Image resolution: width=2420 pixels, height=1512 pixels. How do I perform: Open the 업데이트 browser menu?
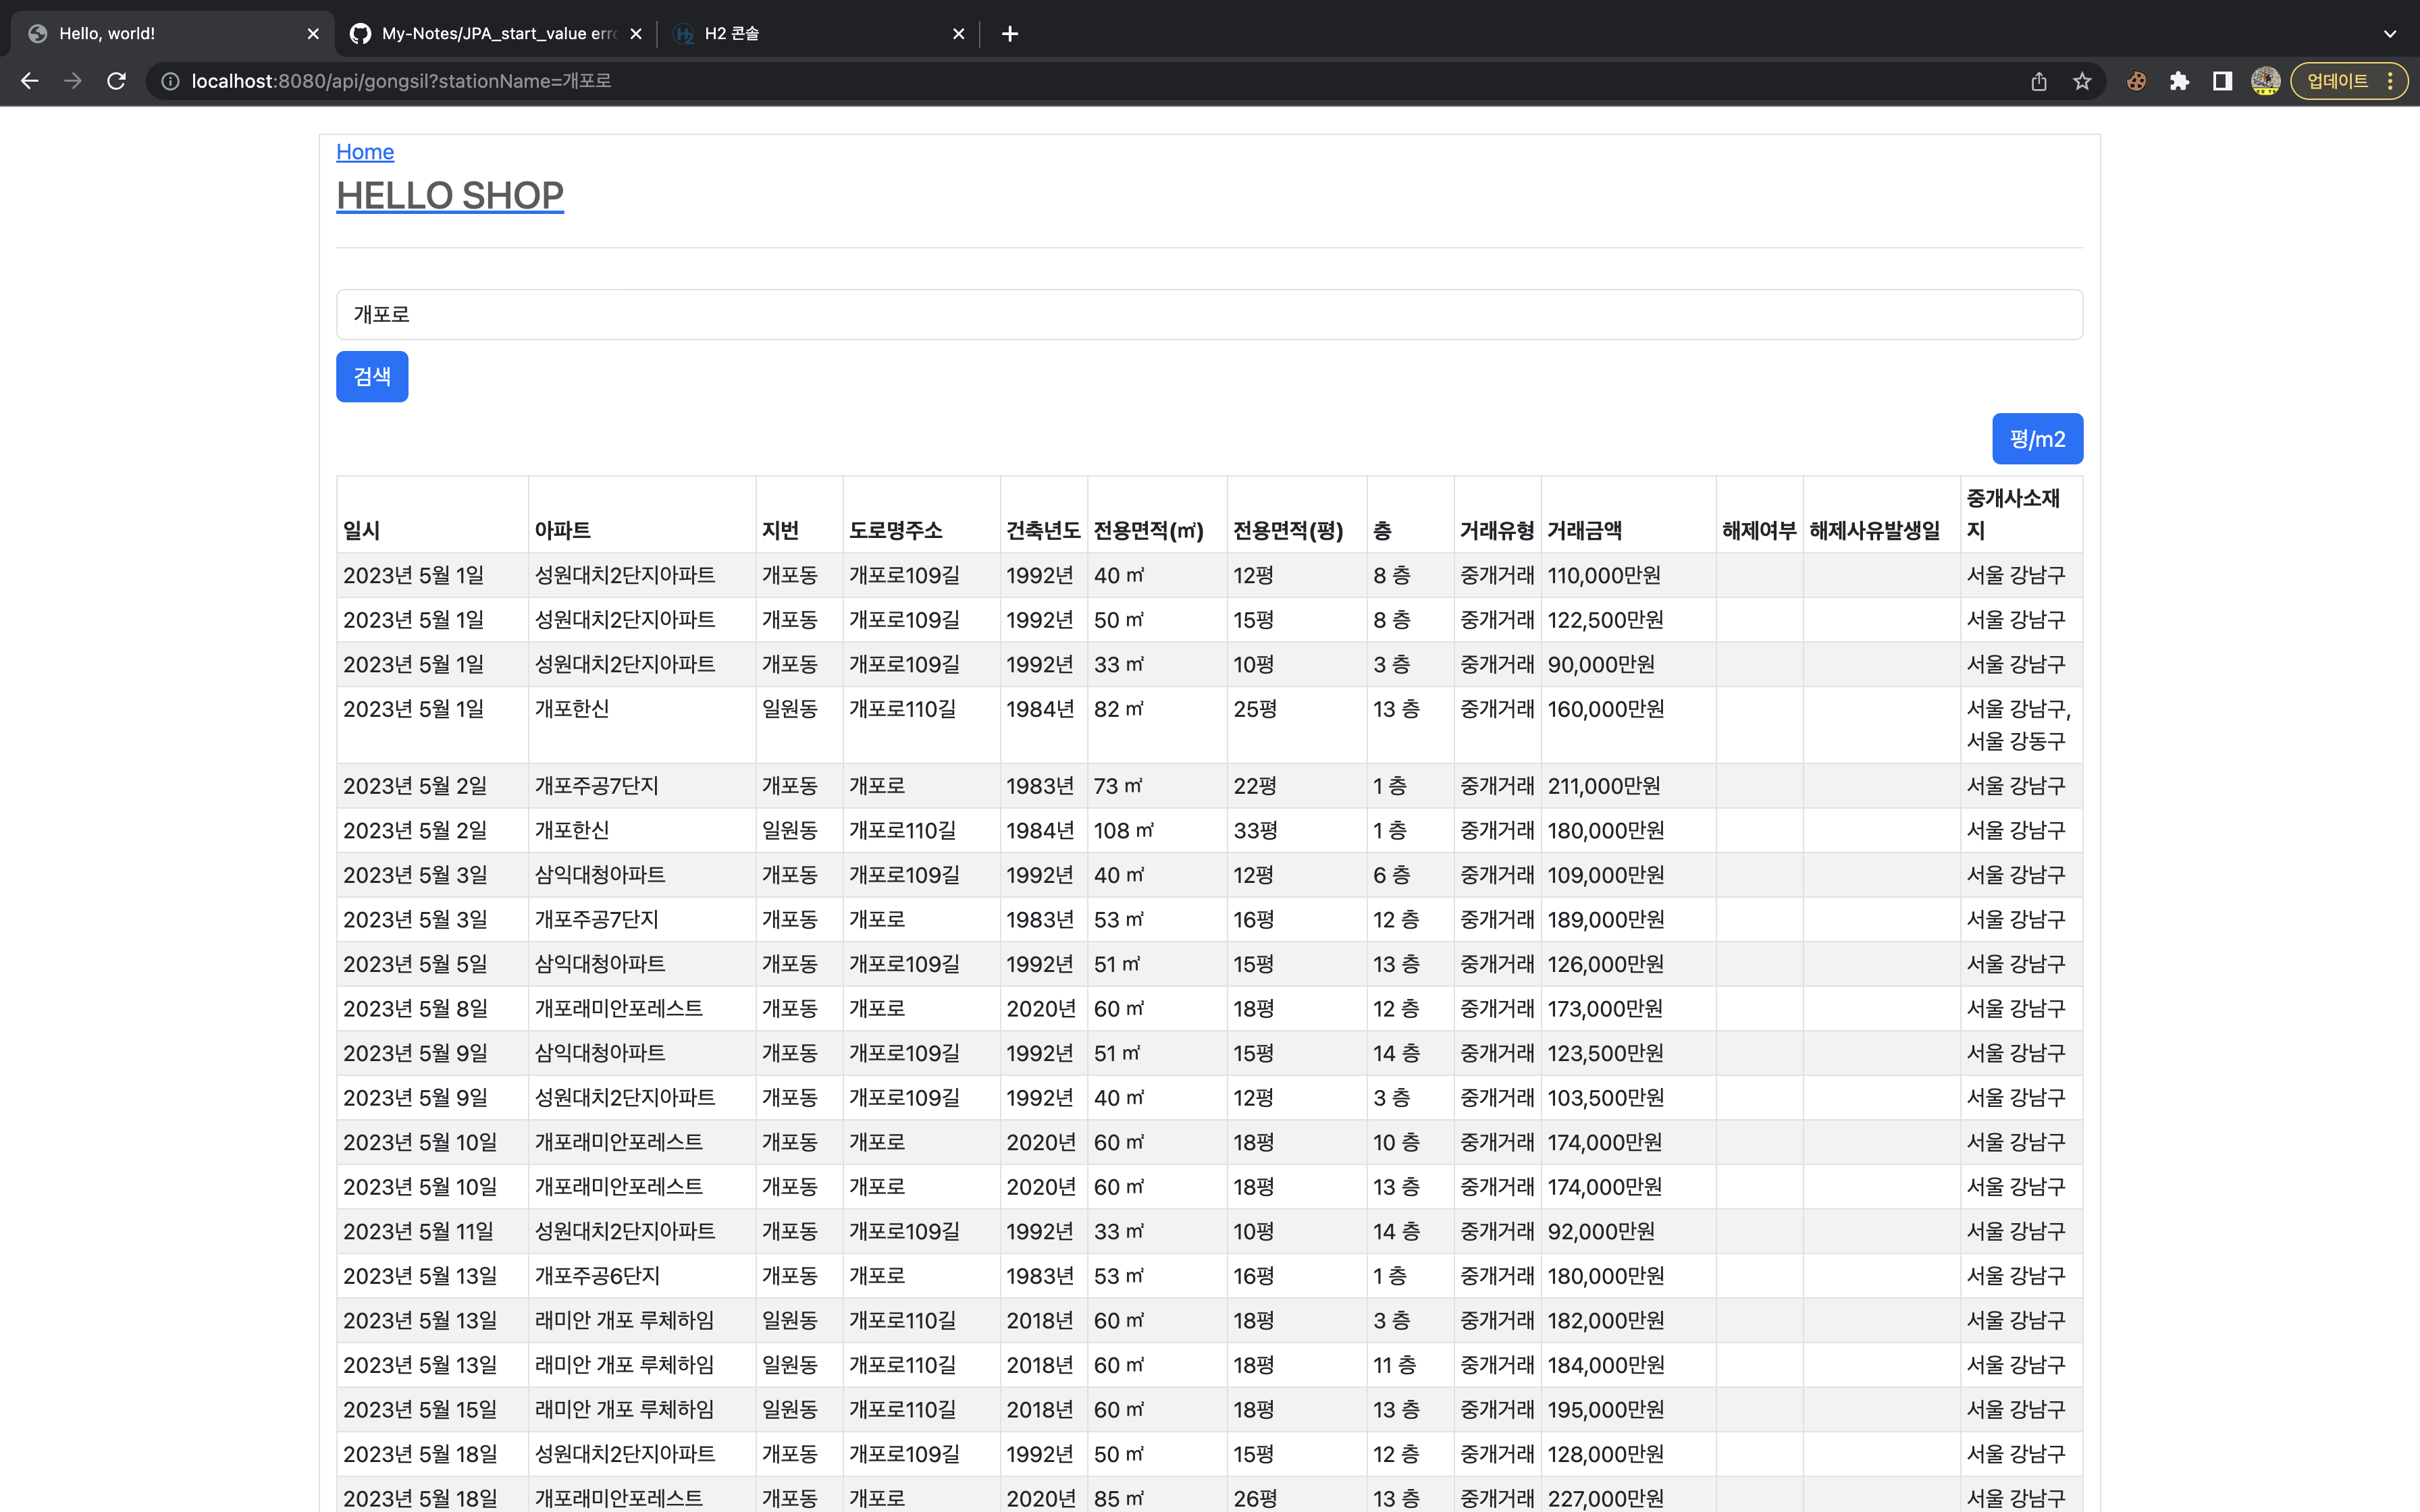[2337, 81]
